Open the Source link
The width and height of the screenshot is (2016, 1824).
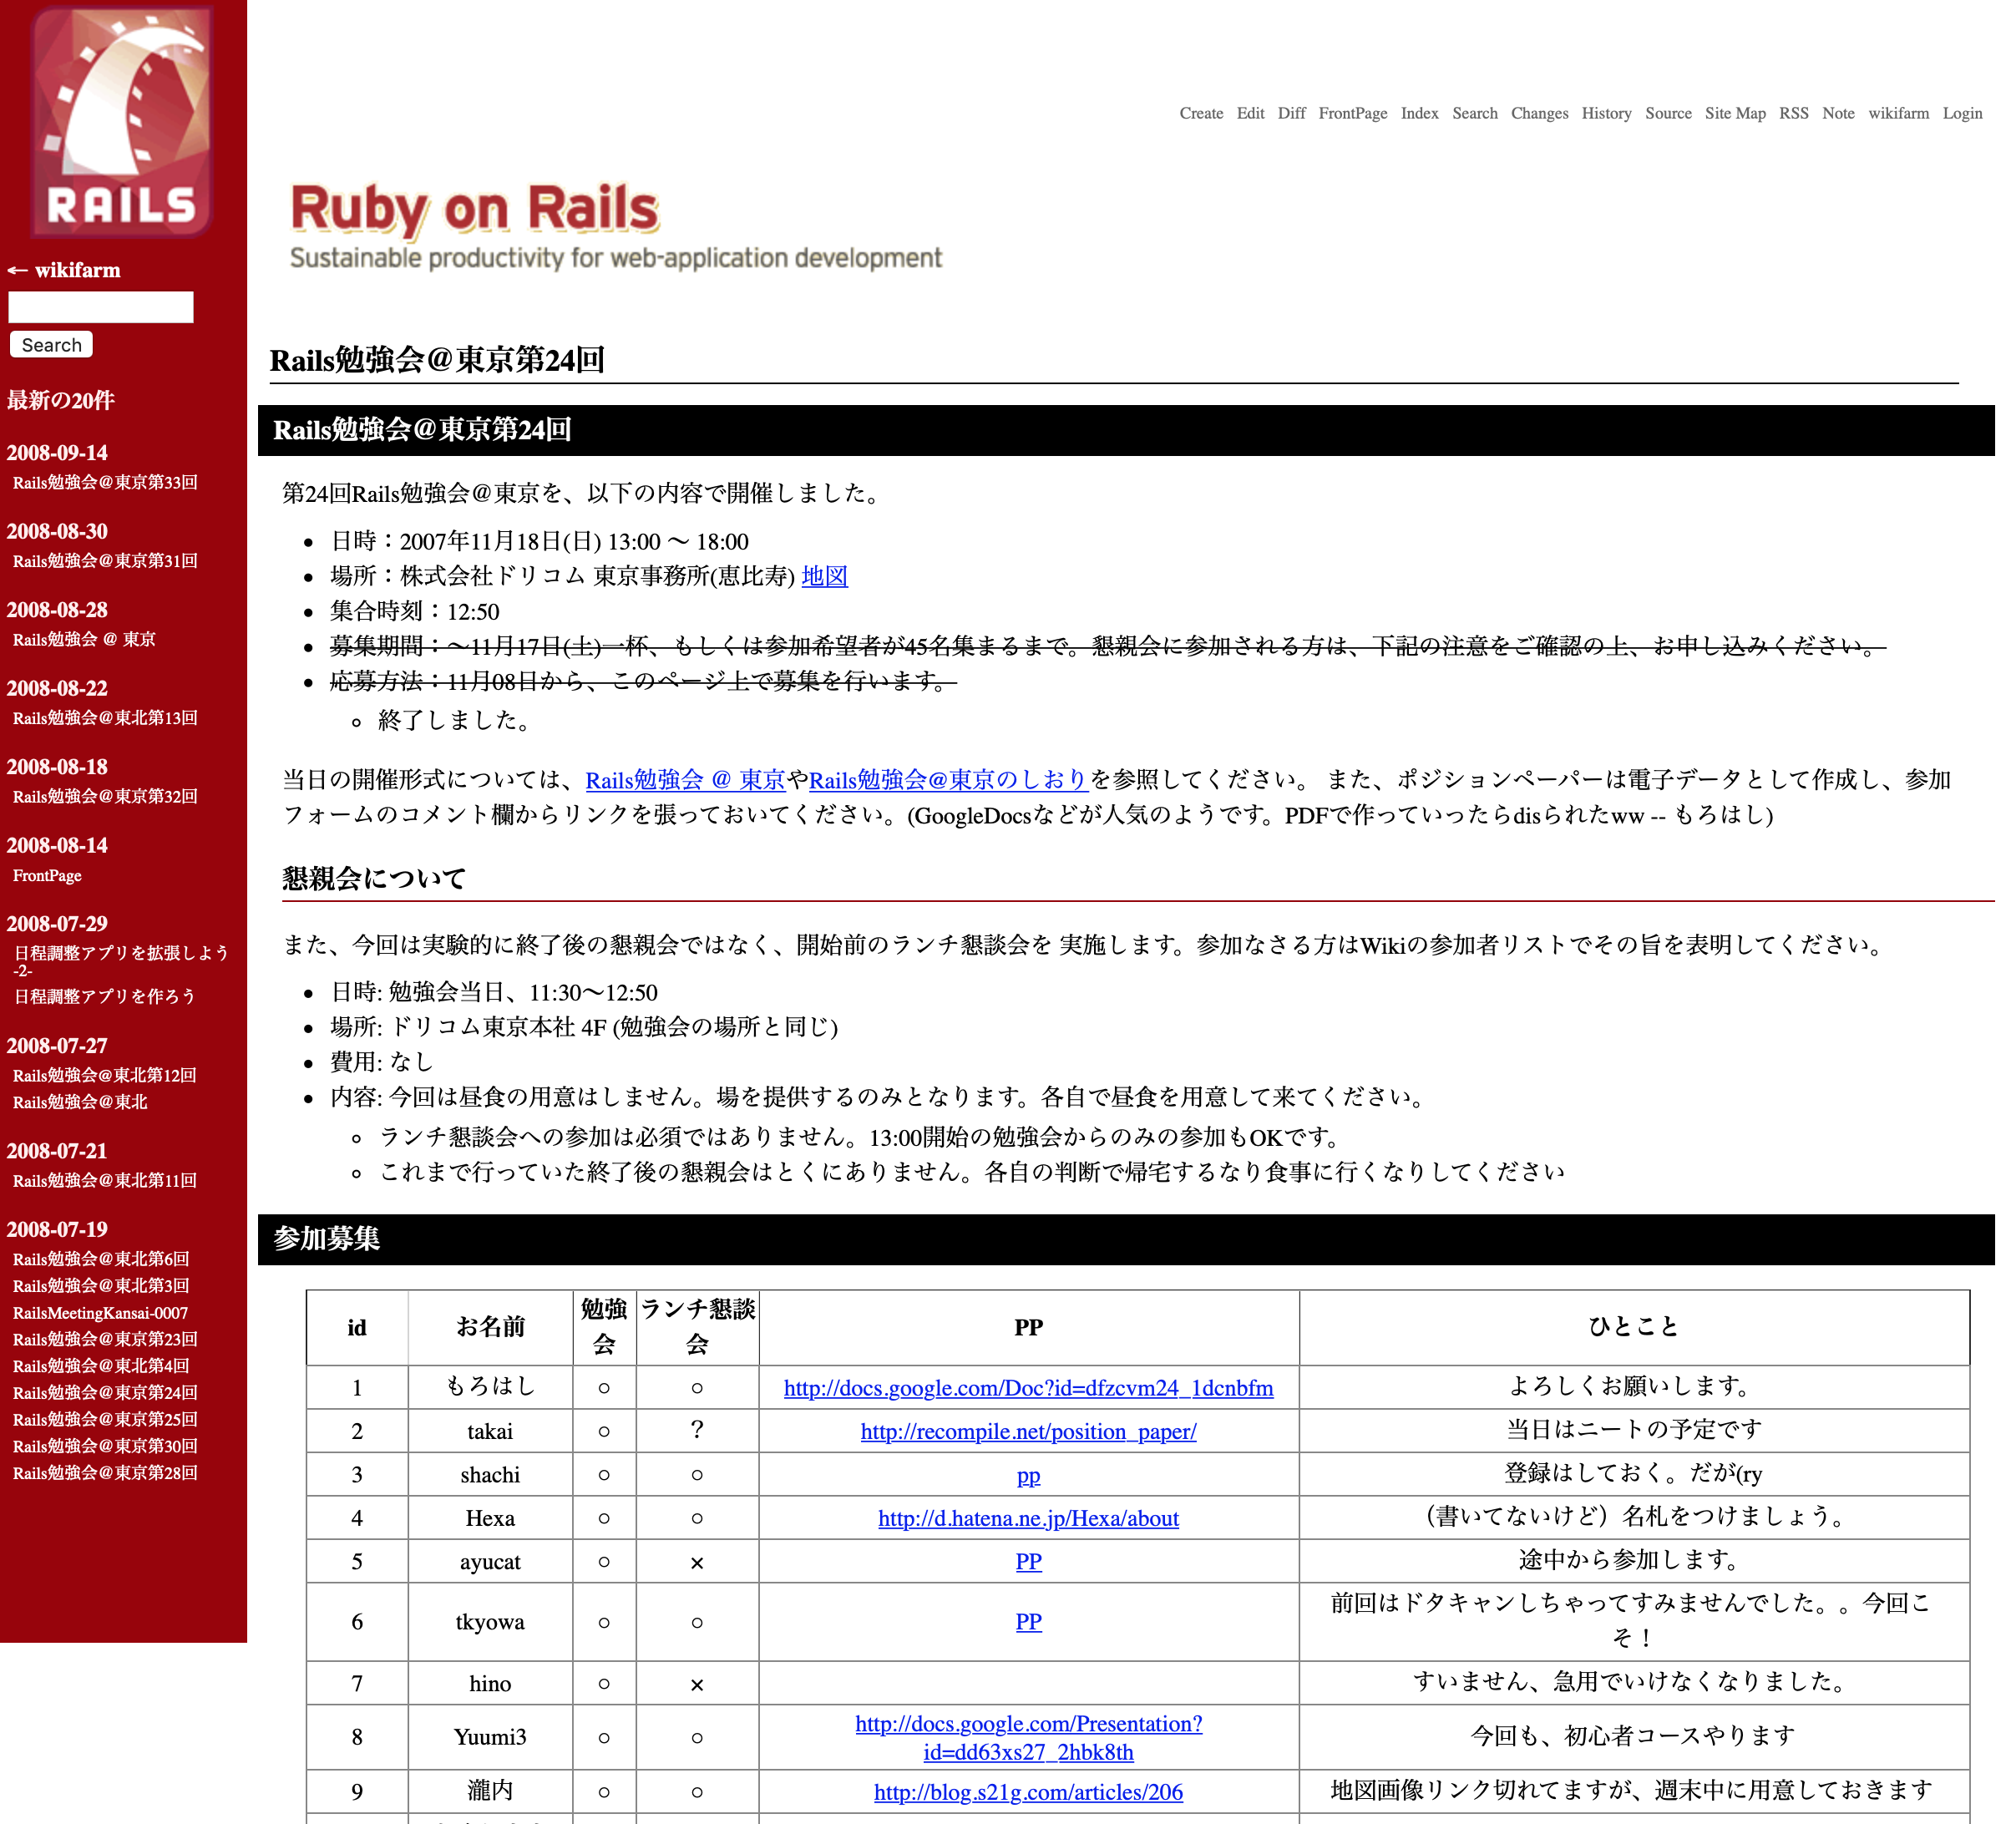(x=1668, y=113)
